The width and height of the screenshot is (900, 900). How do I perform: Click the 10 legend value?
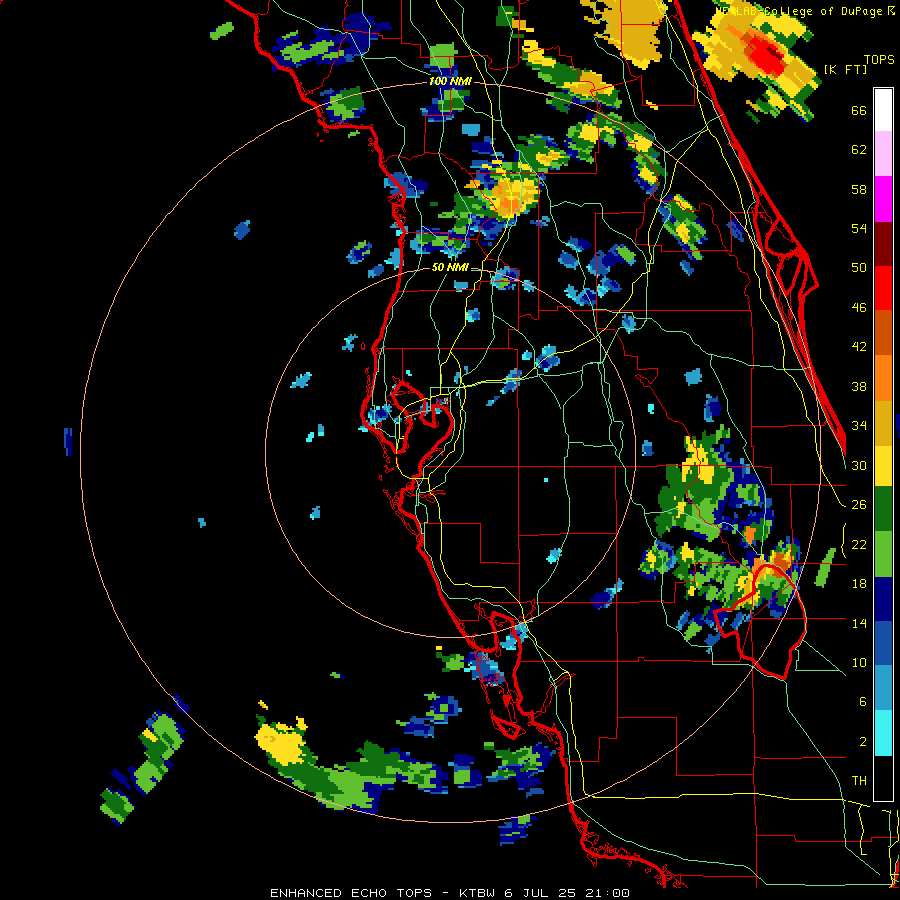pos(859,663)
